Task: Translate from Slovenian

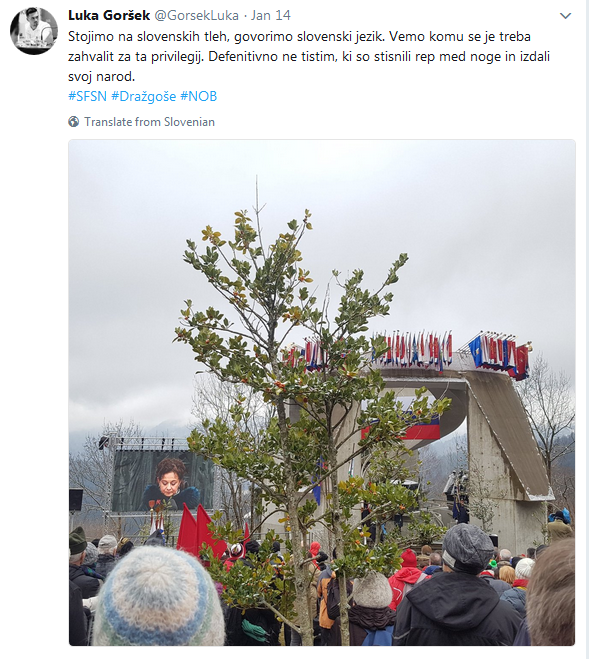Action: tap(149, 122)
